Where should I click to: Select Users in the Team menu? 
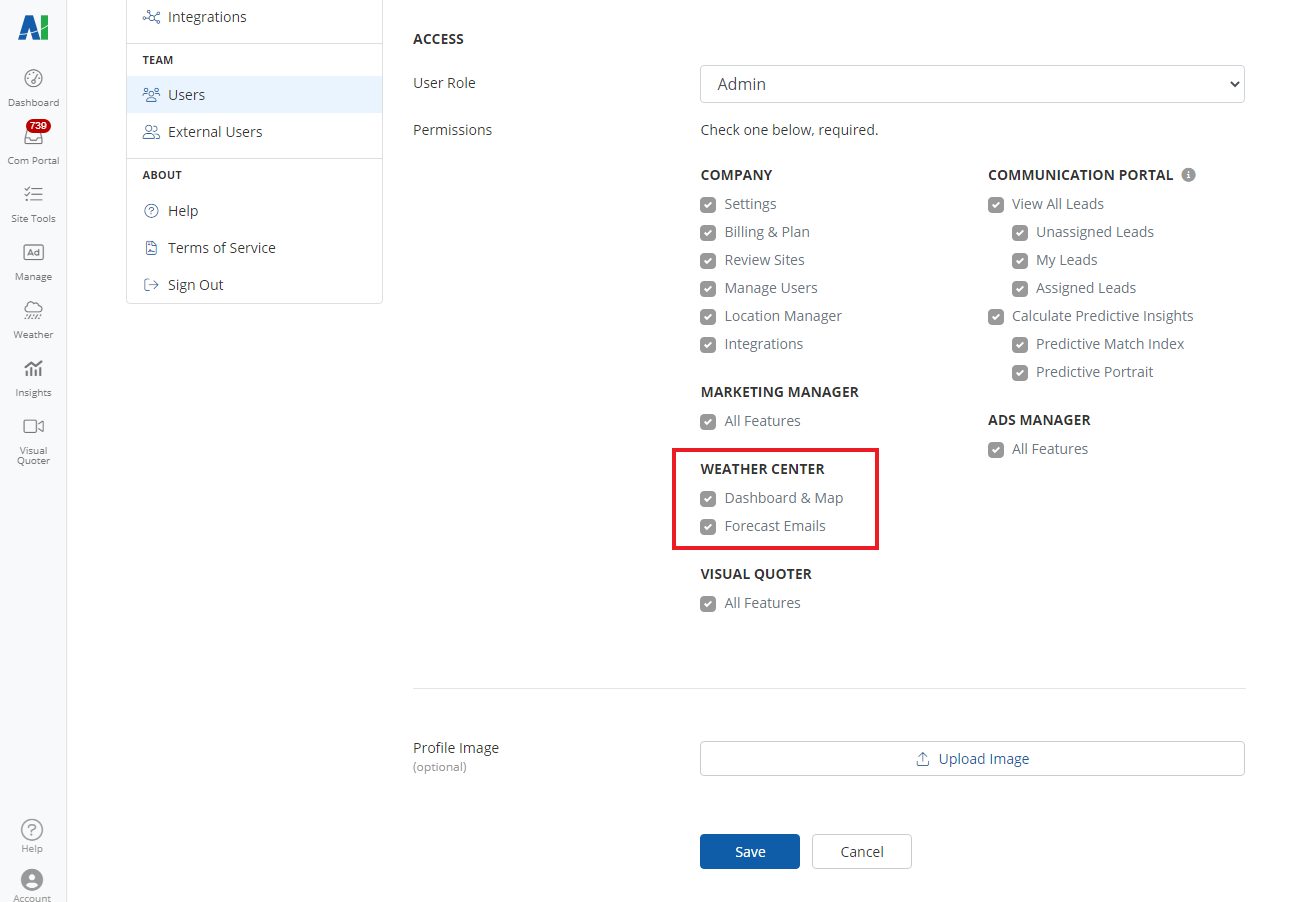186,95
